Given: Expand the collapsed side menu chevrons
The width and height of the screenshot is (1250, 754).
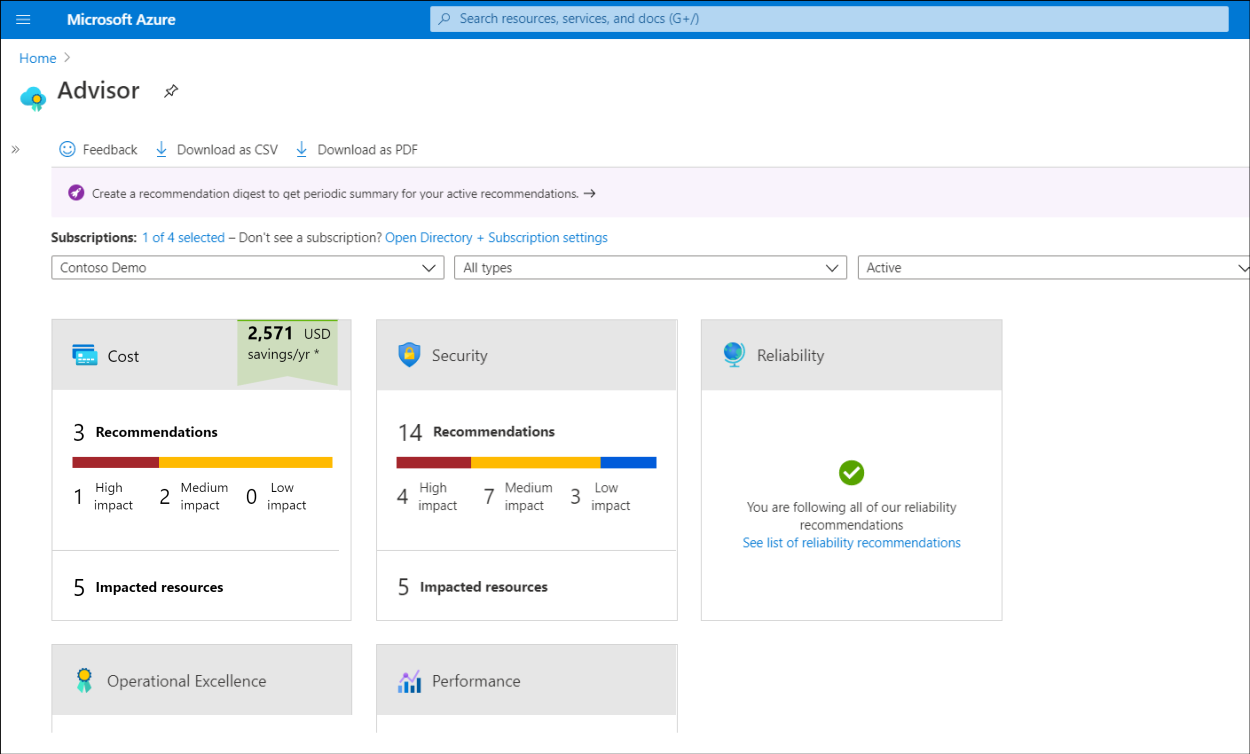Looking at the screenshot, I should pyautogui.click(x=15, y=149).
